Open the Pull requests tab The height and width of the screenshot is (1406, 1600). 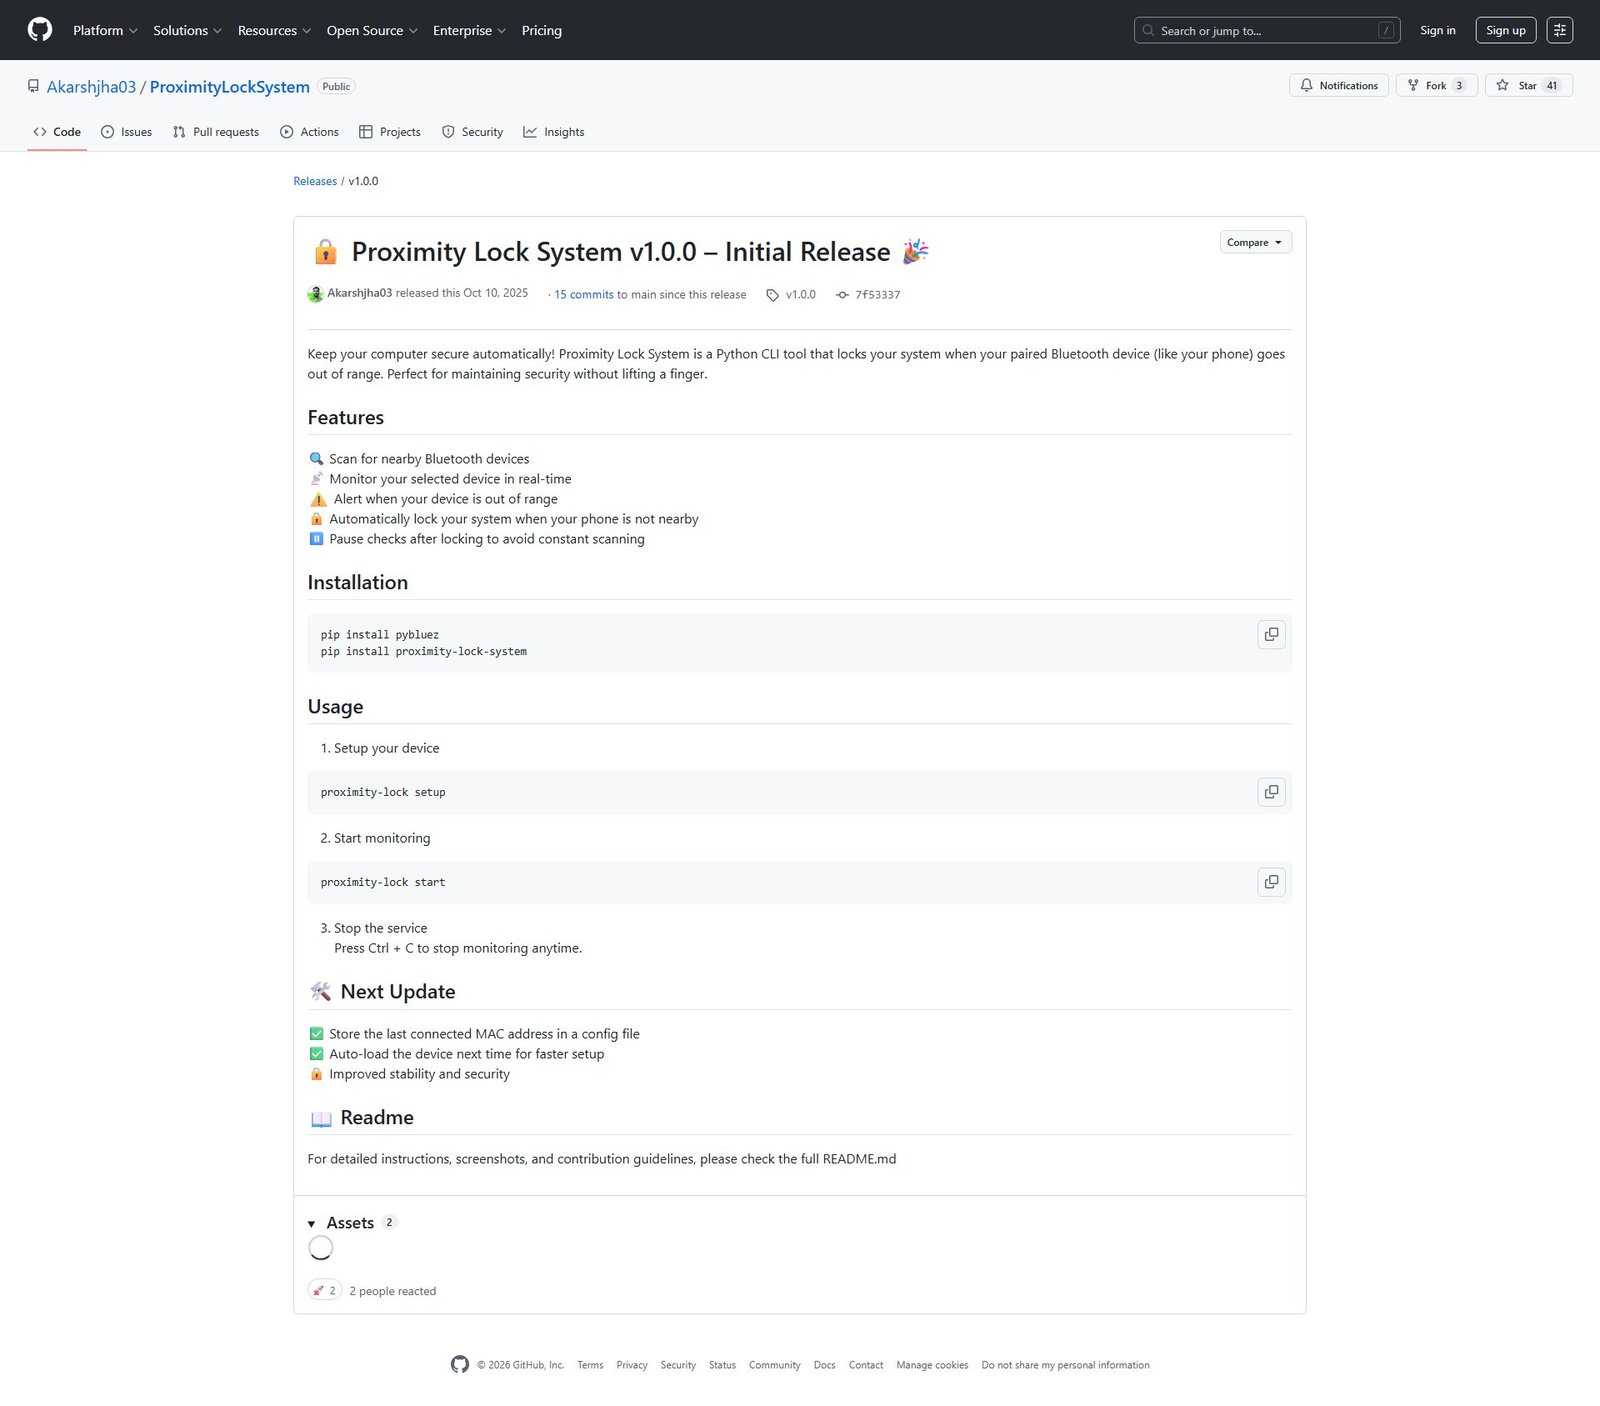(x=216, y=132)
